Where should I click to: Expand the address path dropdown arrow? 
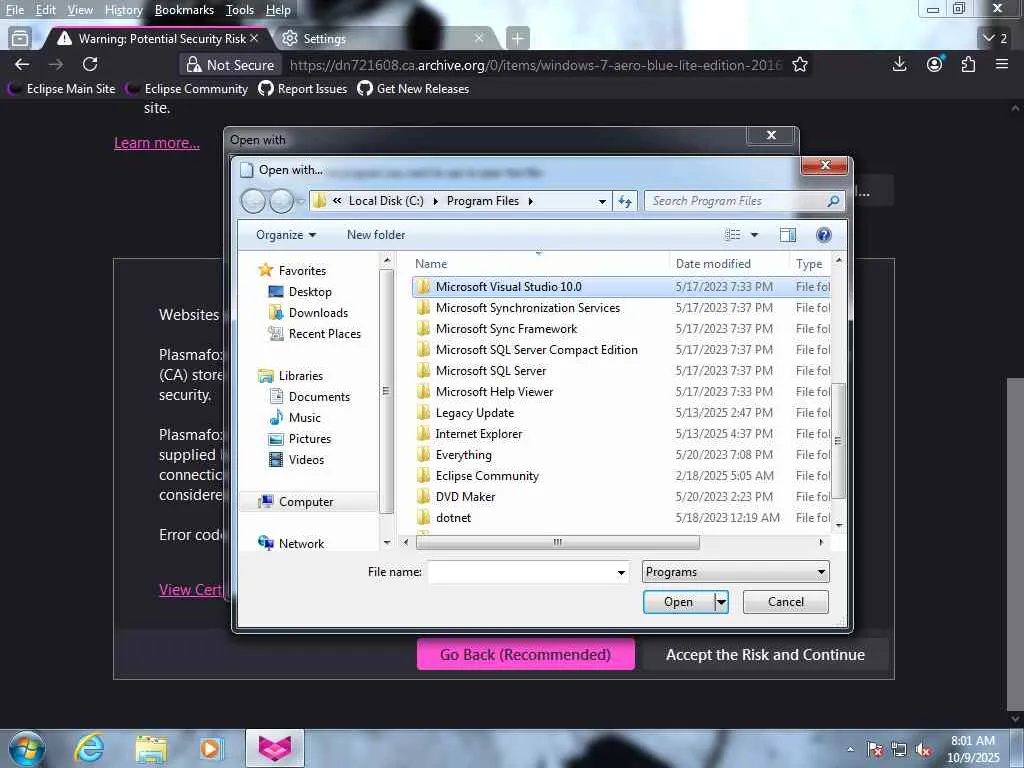point(602,201)
